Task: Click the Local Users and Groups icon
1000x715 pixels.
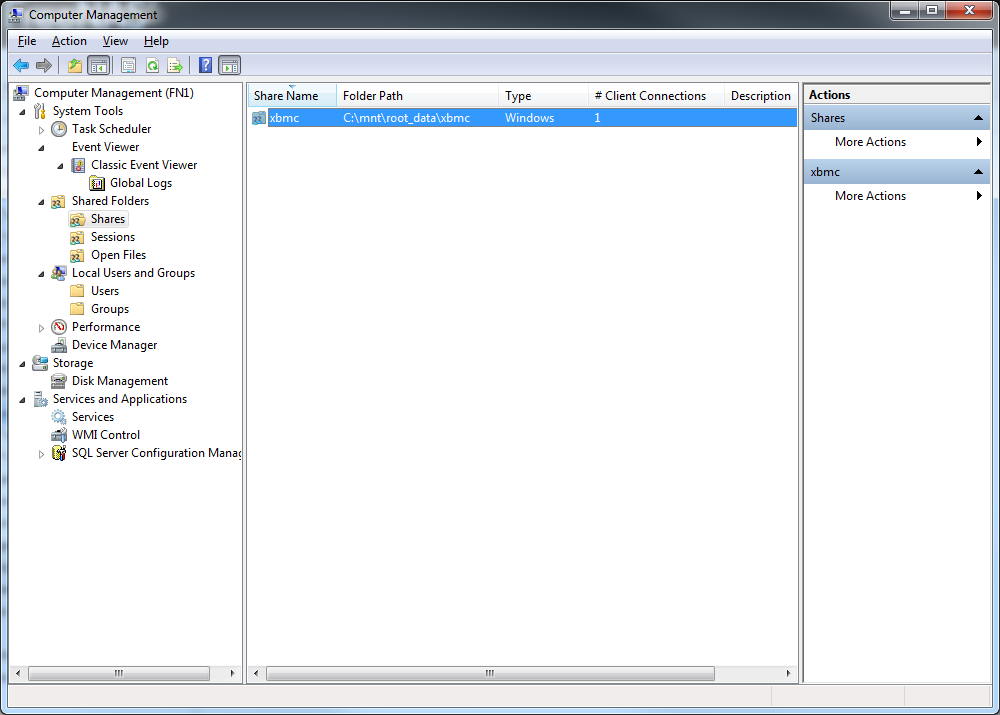Action: [x=59, y=273]
